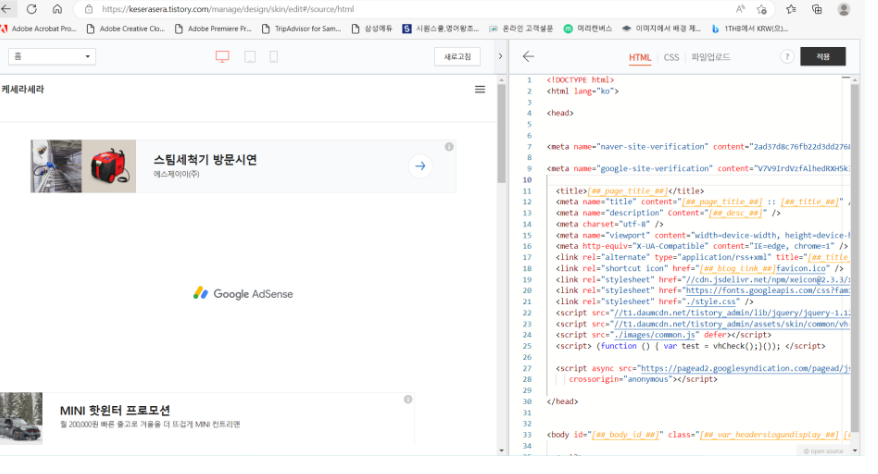Open the 홈 page selector dropdown
This screenshot has height=474, width=878.
pos(52,57)
